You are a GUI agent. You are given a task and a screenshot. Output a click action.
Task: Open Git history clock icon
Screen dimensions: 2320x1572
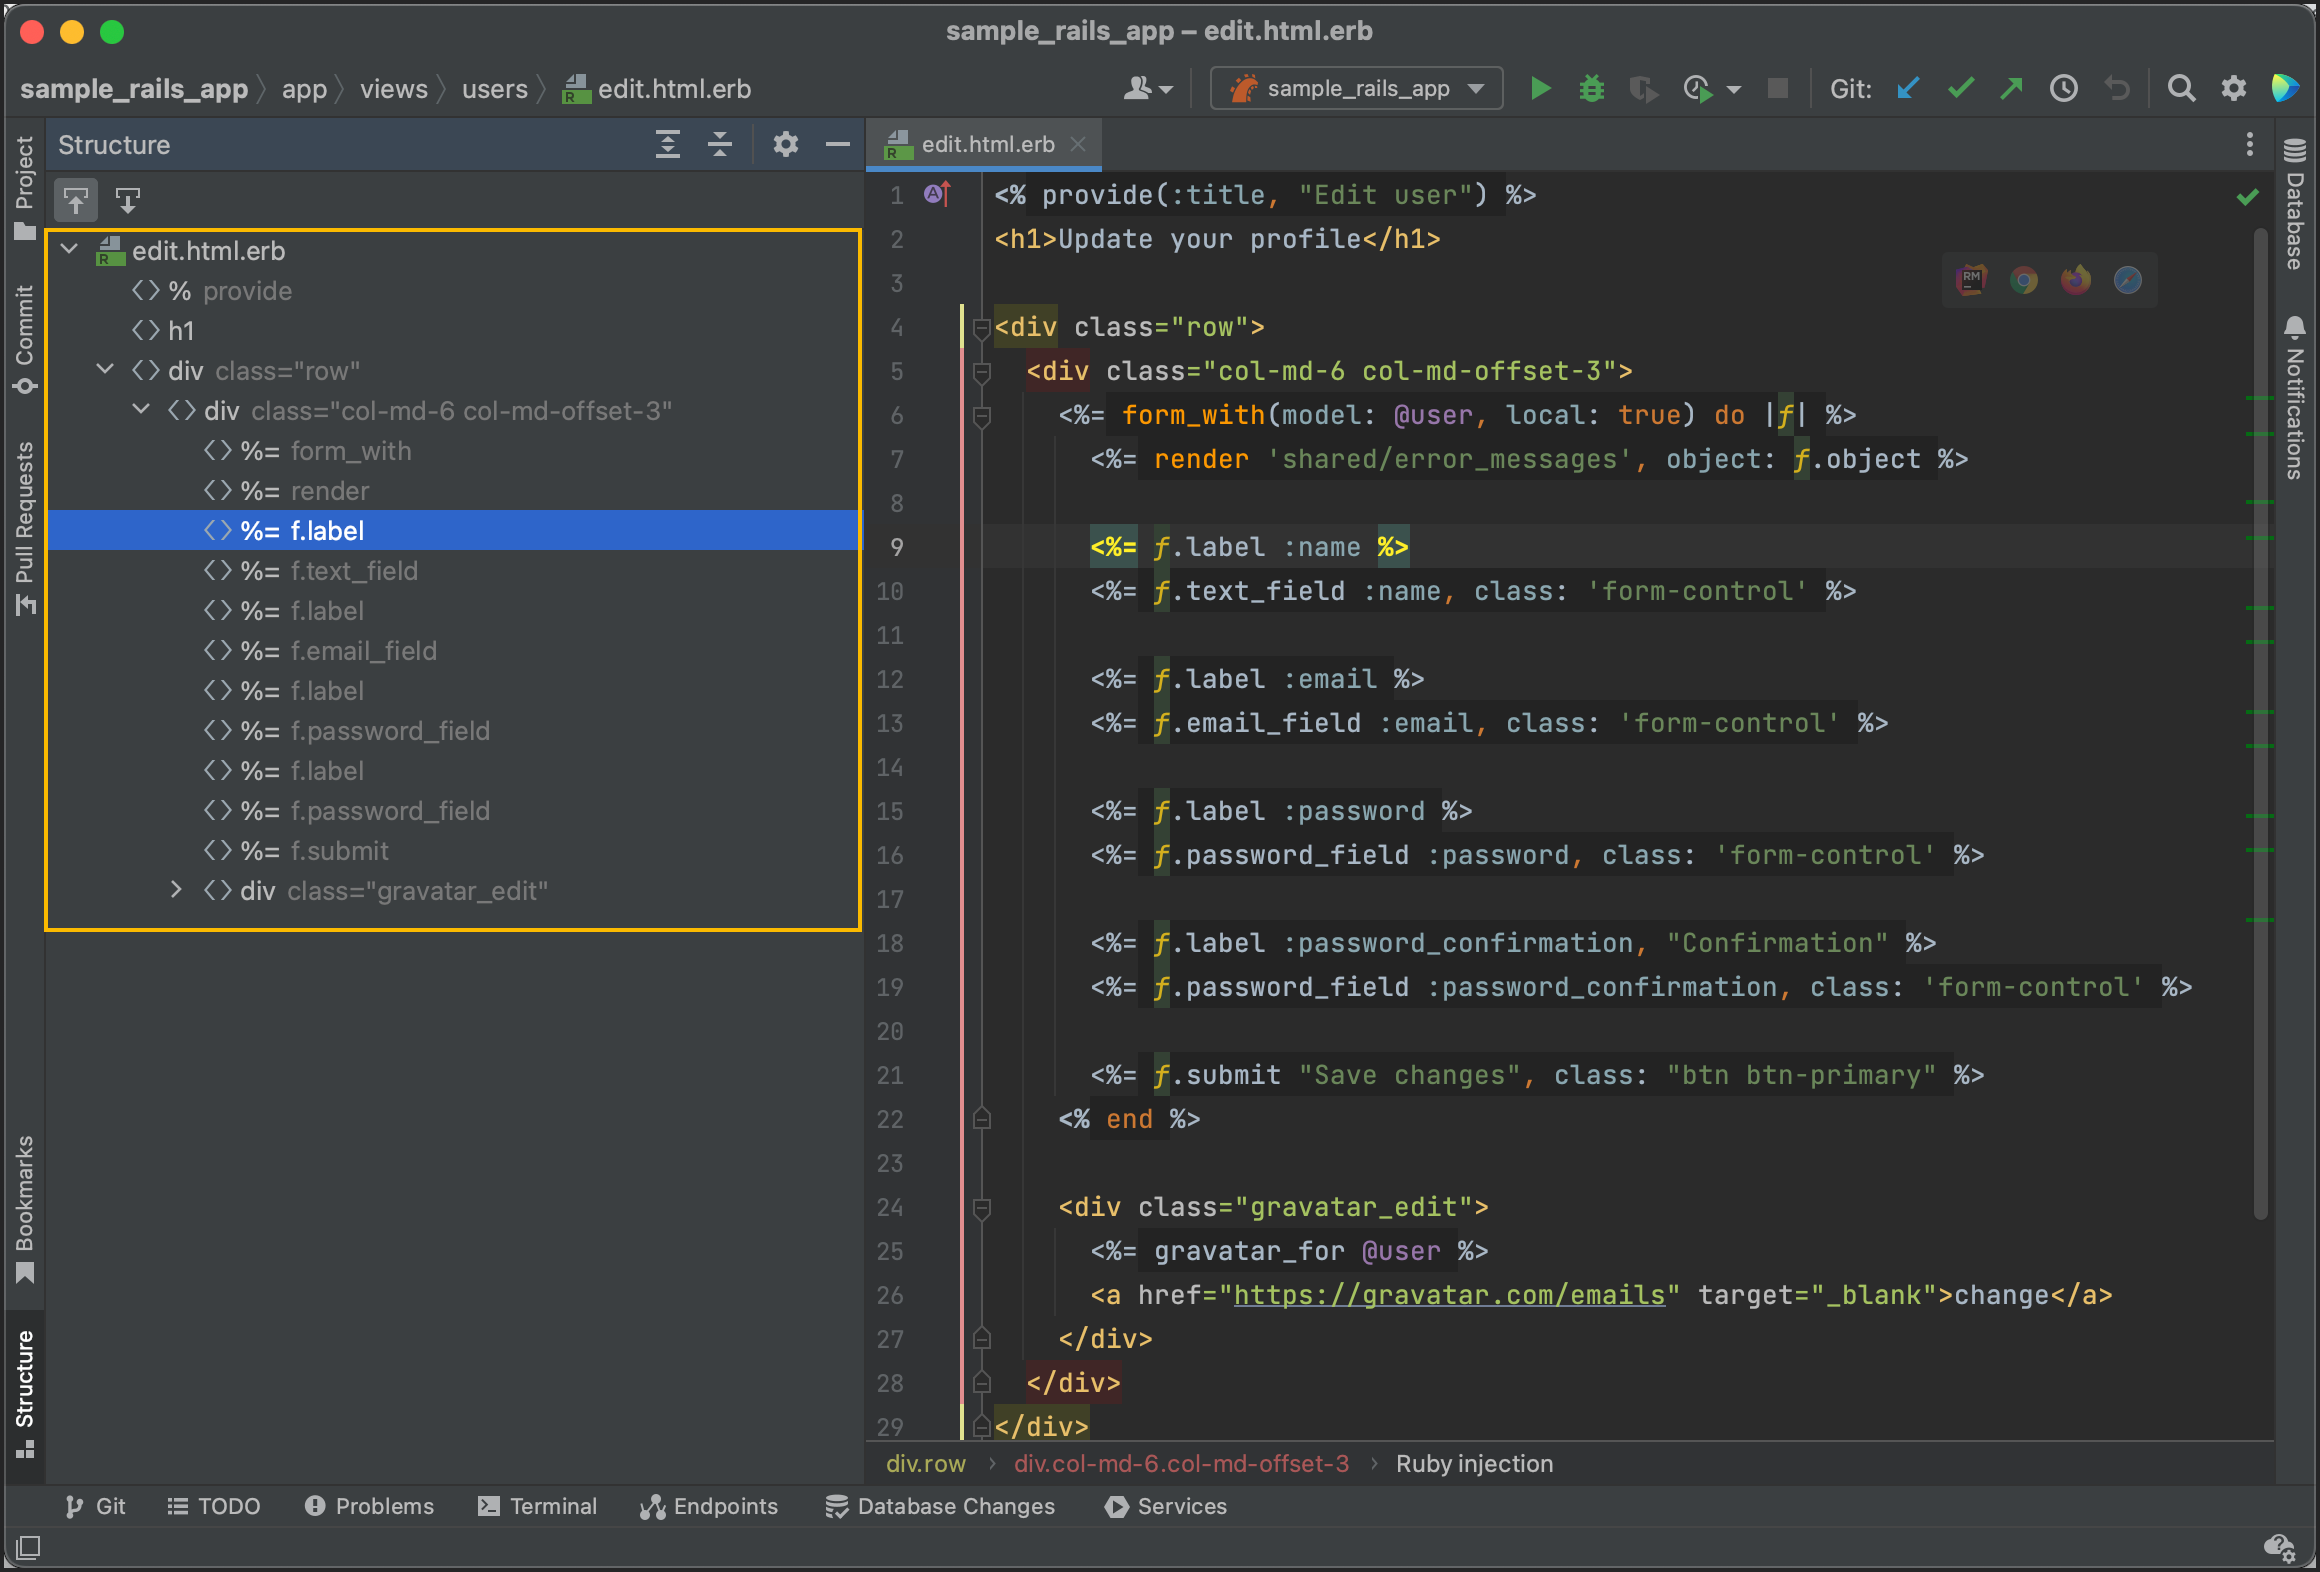[2063, 89]
